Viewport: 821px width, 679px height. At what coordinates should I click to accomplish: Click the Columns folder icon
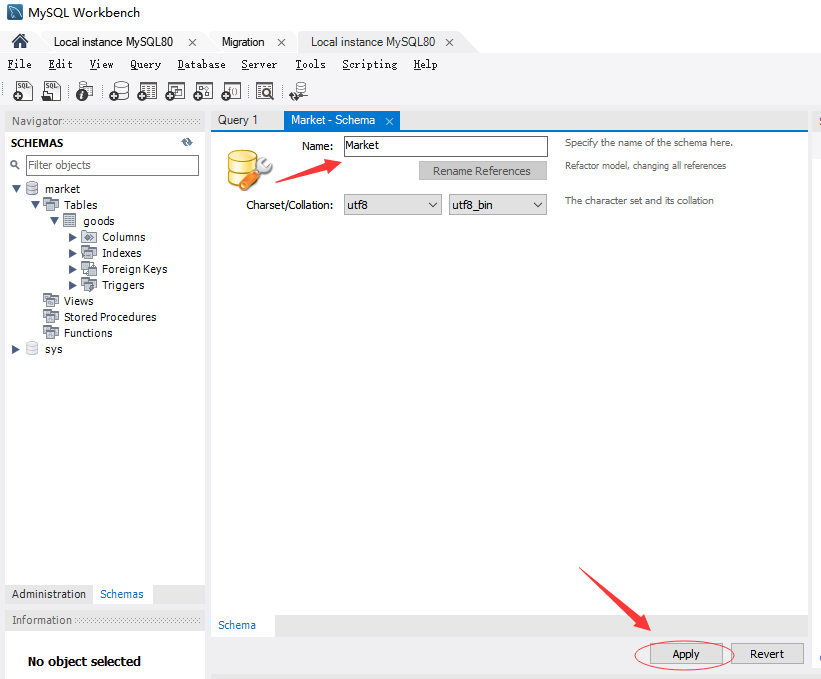tap(89, 237)
